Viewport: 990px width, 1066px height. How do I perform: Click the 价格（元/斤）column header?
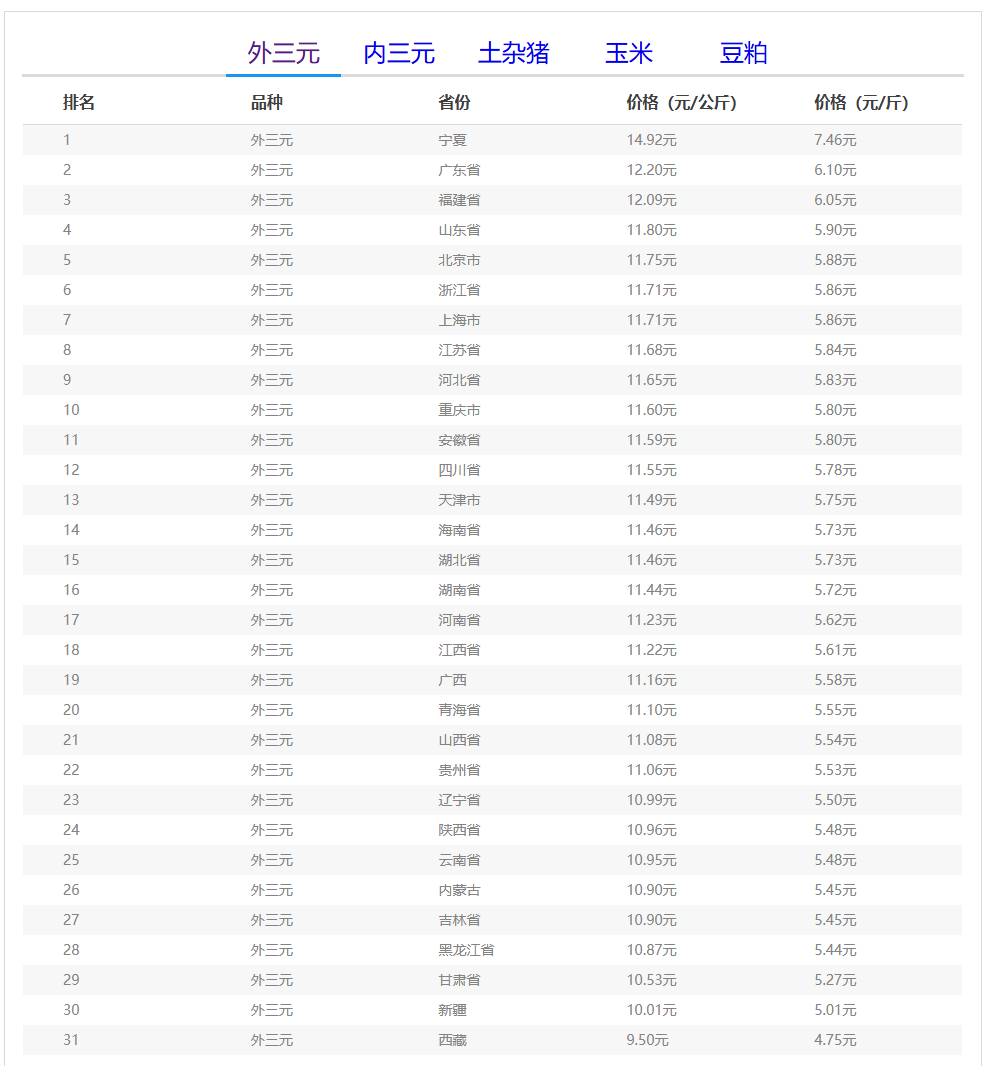coord(861,102)
